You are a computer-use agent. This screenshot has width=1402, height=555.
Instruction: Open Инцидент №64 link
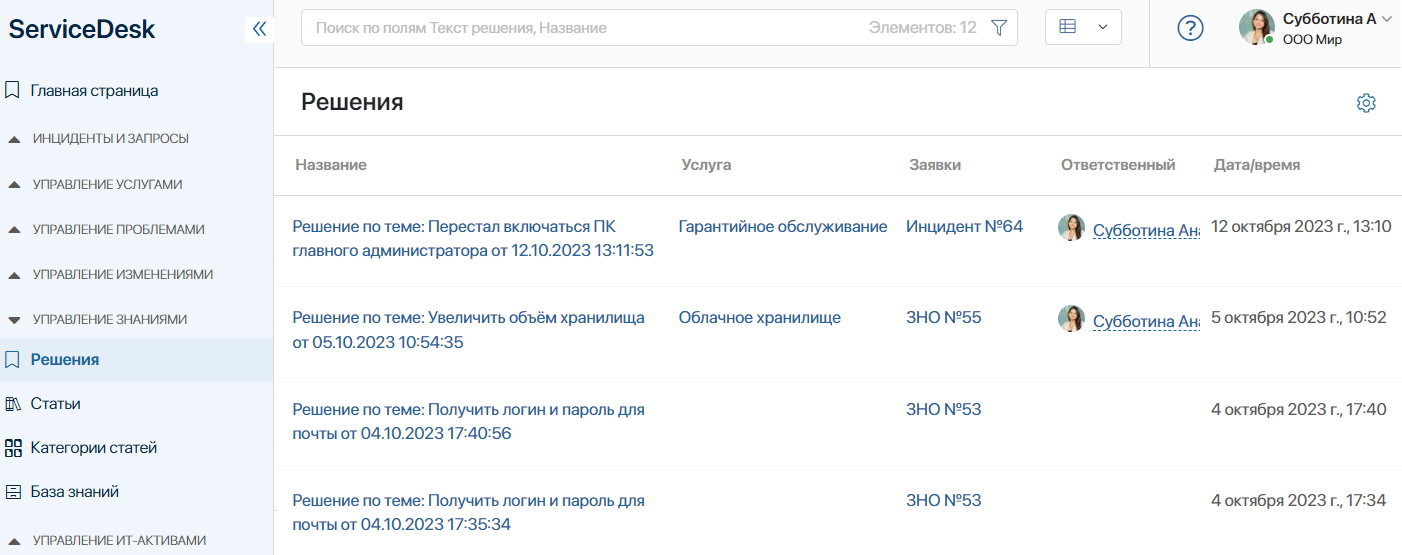pos(965,227)
